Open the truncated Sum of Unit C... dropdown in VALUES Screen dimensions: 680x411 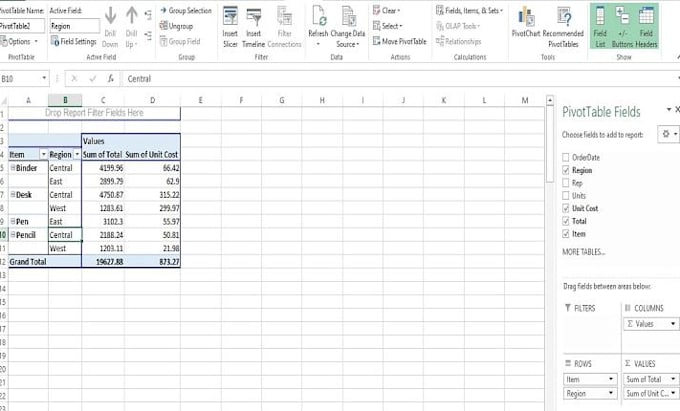[673, 393]
